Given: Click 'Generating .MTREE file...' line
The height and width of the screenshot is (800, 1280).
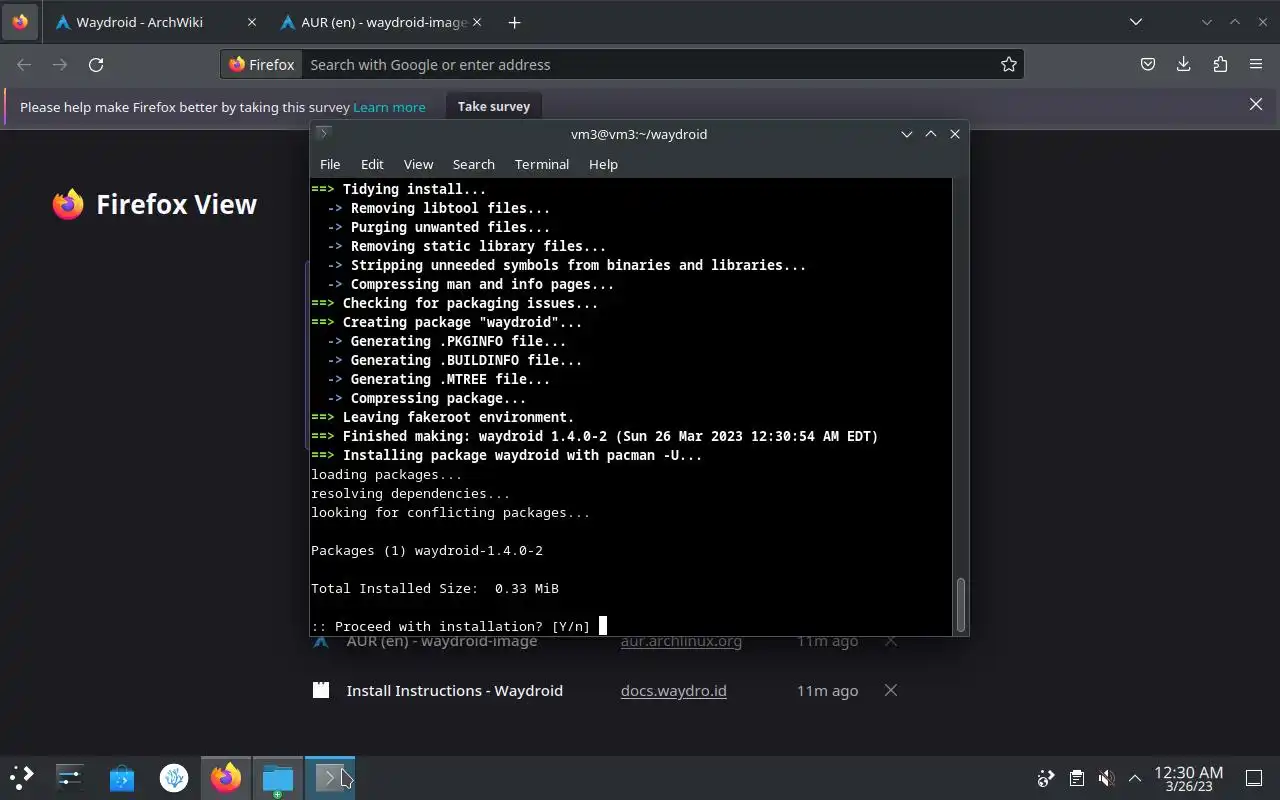Looking at the screenshot, I should [x=439, y=380].
